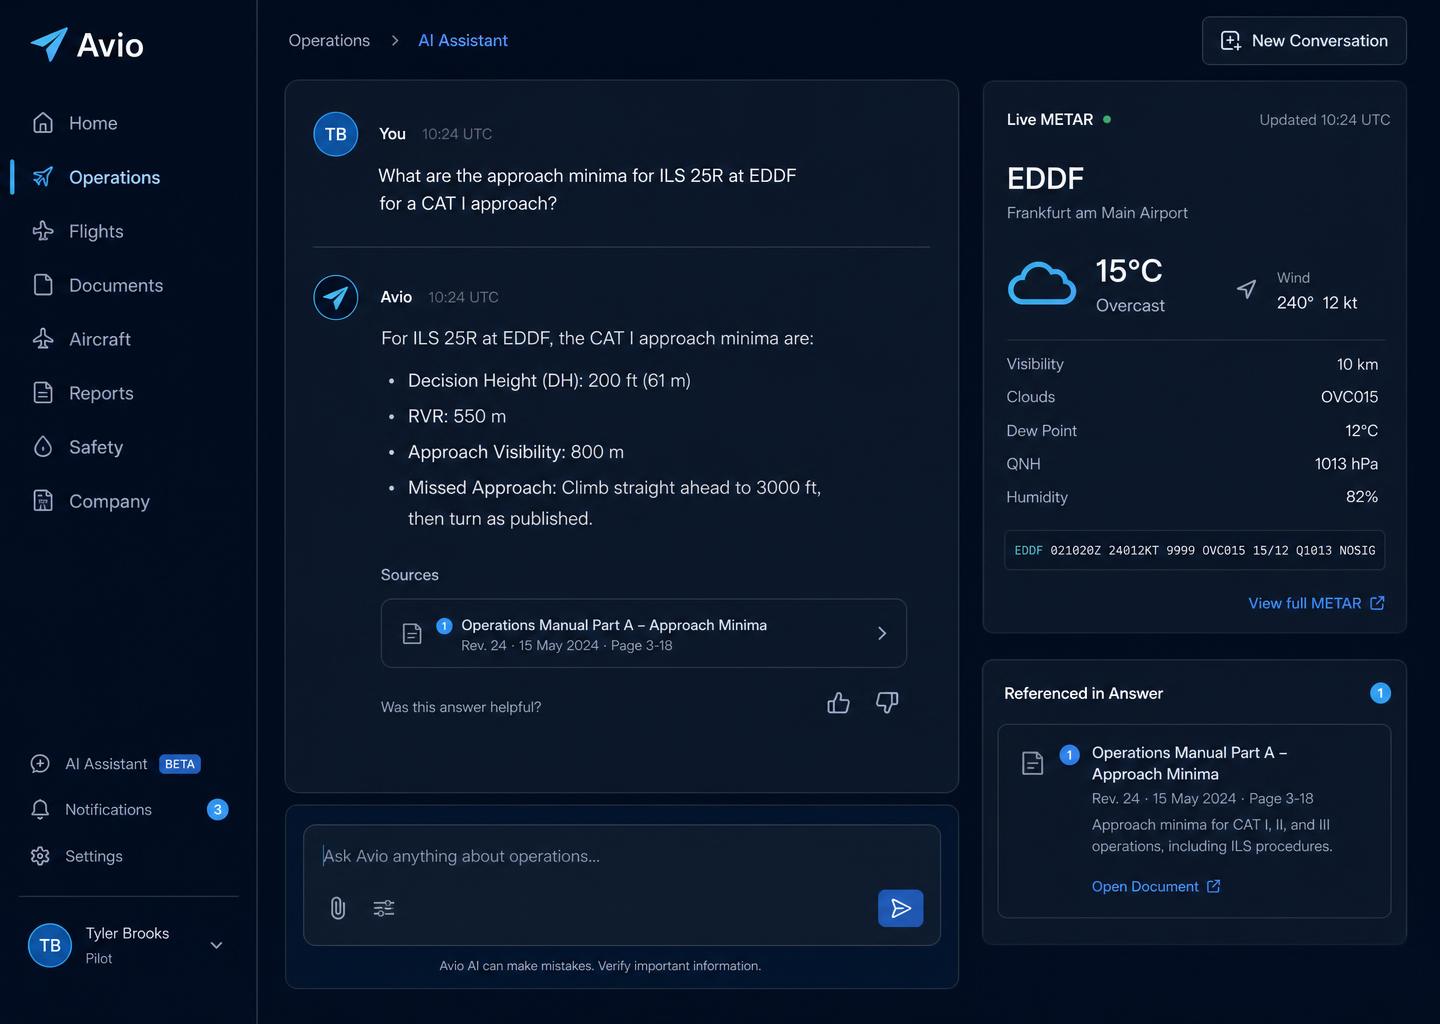Click the New Conversation plus icon
Image resolution: width=1440 pixels, height=1024 pixels.
1231,41
